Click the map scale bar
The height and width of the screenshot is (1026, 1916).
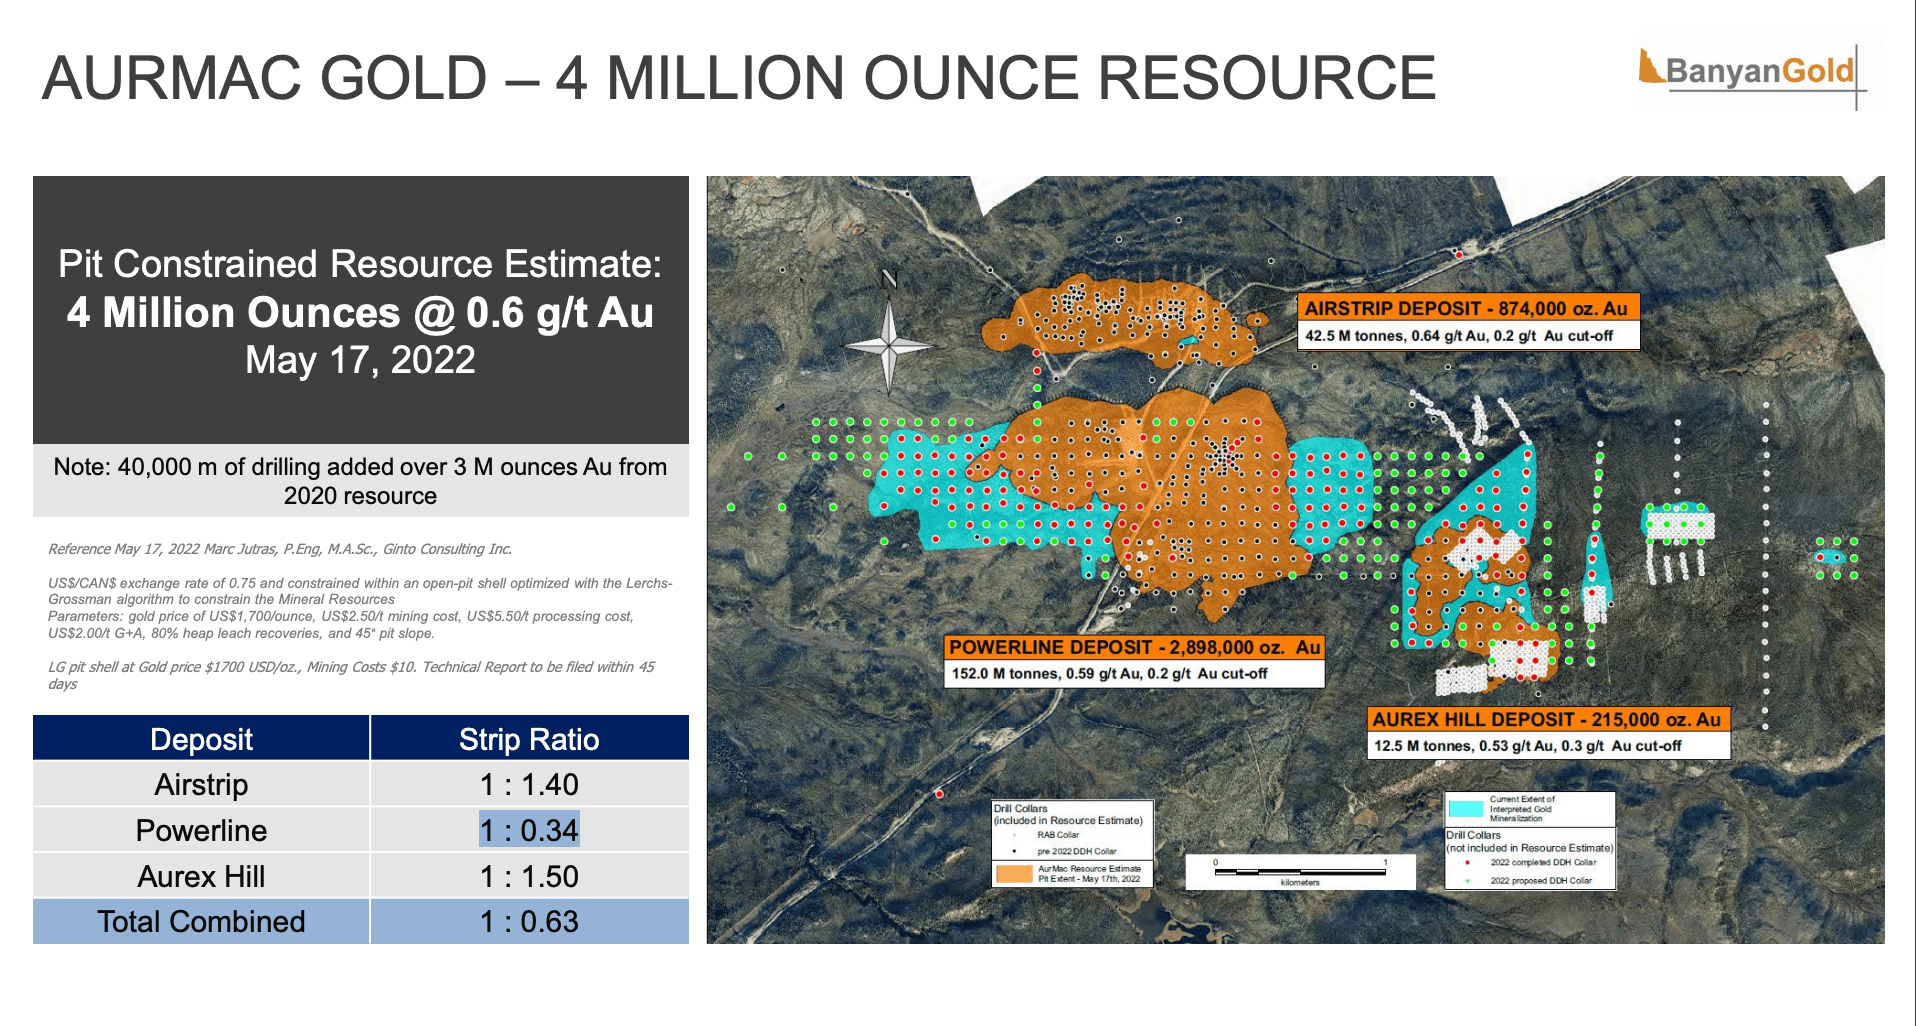click(x=1300, y=872)
